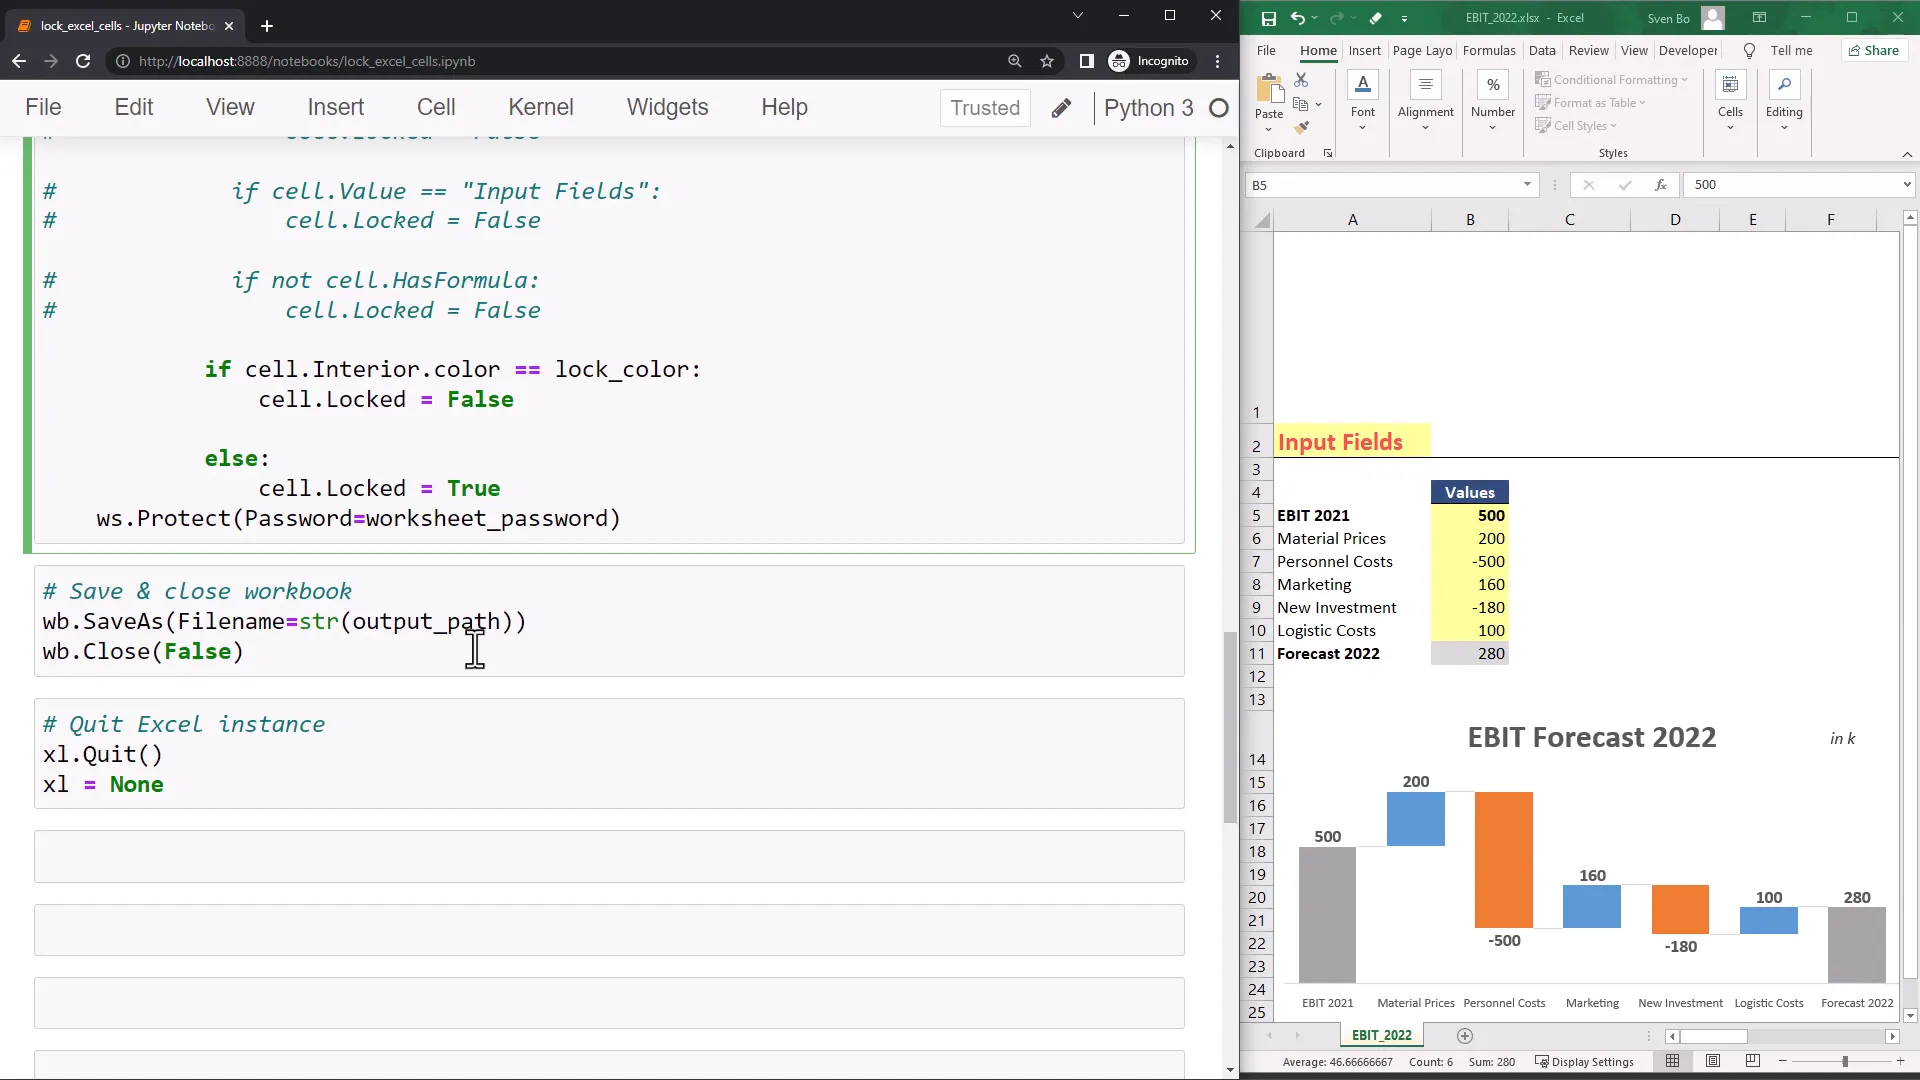Switch to the Formulas ribbon tab
The image size is (1920, 1080).
[1488, 51]
